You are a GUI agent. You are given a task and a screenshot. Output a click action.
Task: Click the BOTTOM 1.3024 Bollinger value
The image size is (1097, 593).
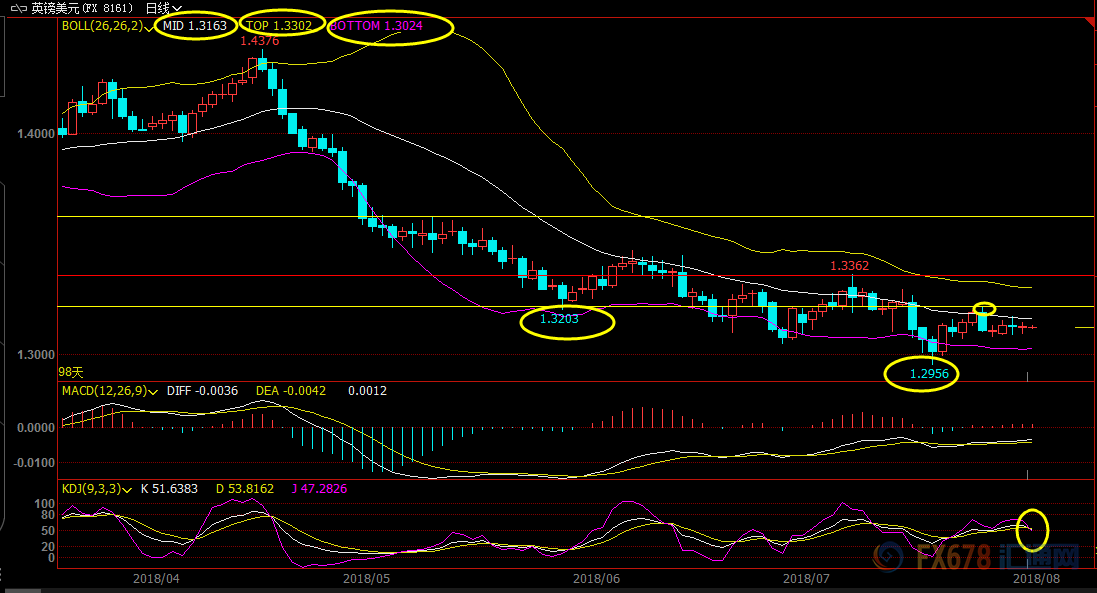click(384, 26)
